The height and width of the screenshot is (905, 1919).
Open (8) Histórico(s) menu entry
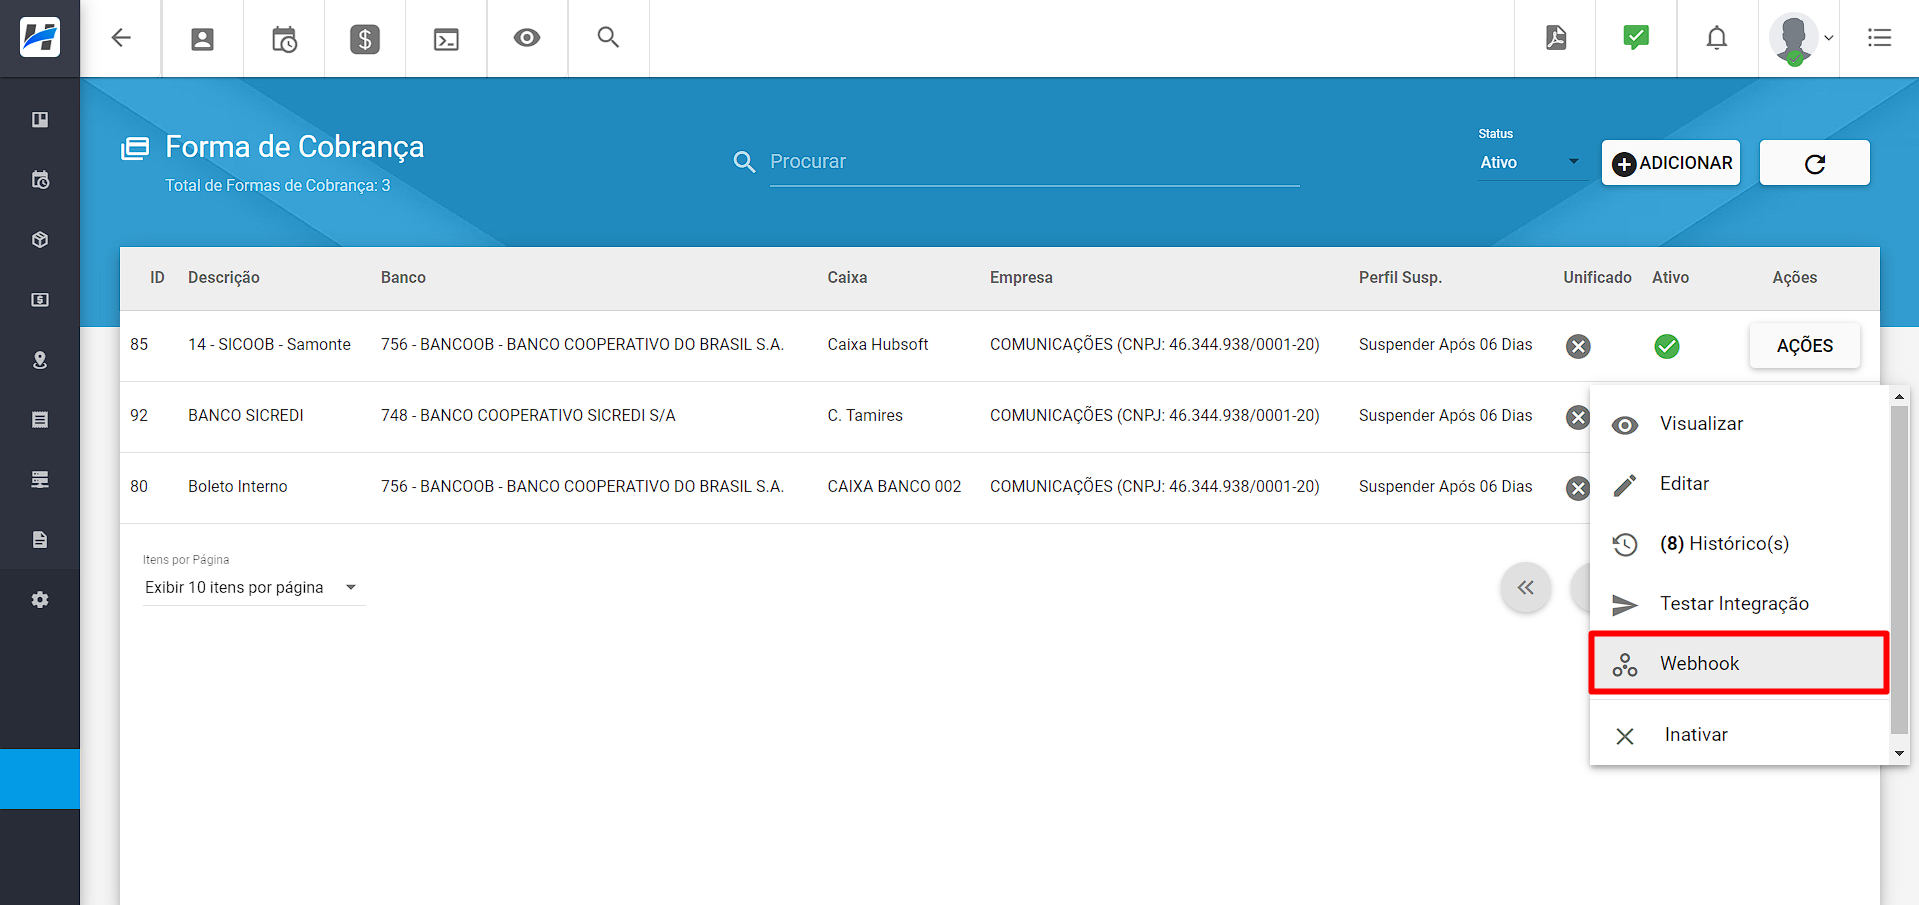click(1739, 544)
